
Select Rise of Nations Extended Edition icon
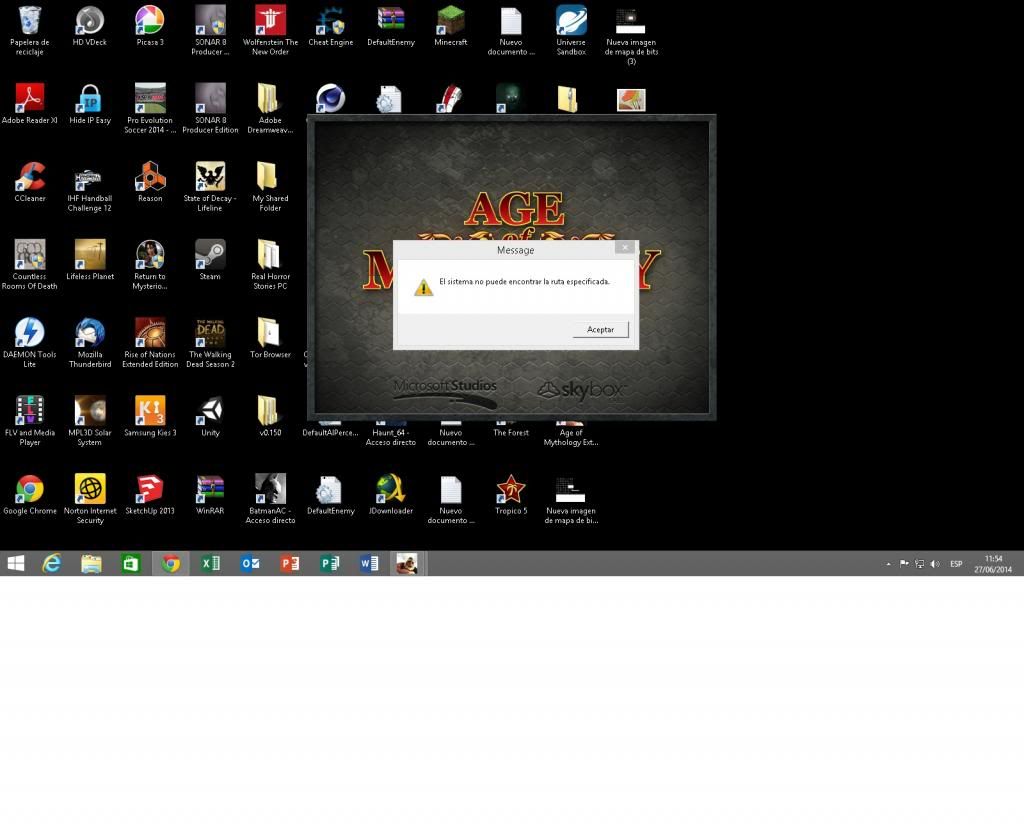click(x=150, y=343)
